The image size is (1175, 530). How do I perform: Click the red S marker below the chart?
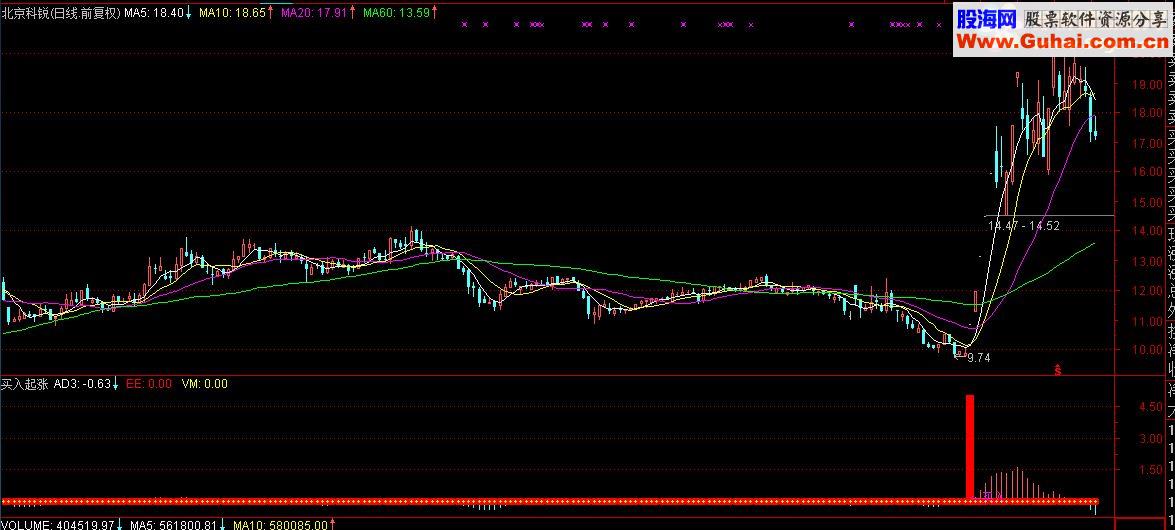click(1057, 370)
